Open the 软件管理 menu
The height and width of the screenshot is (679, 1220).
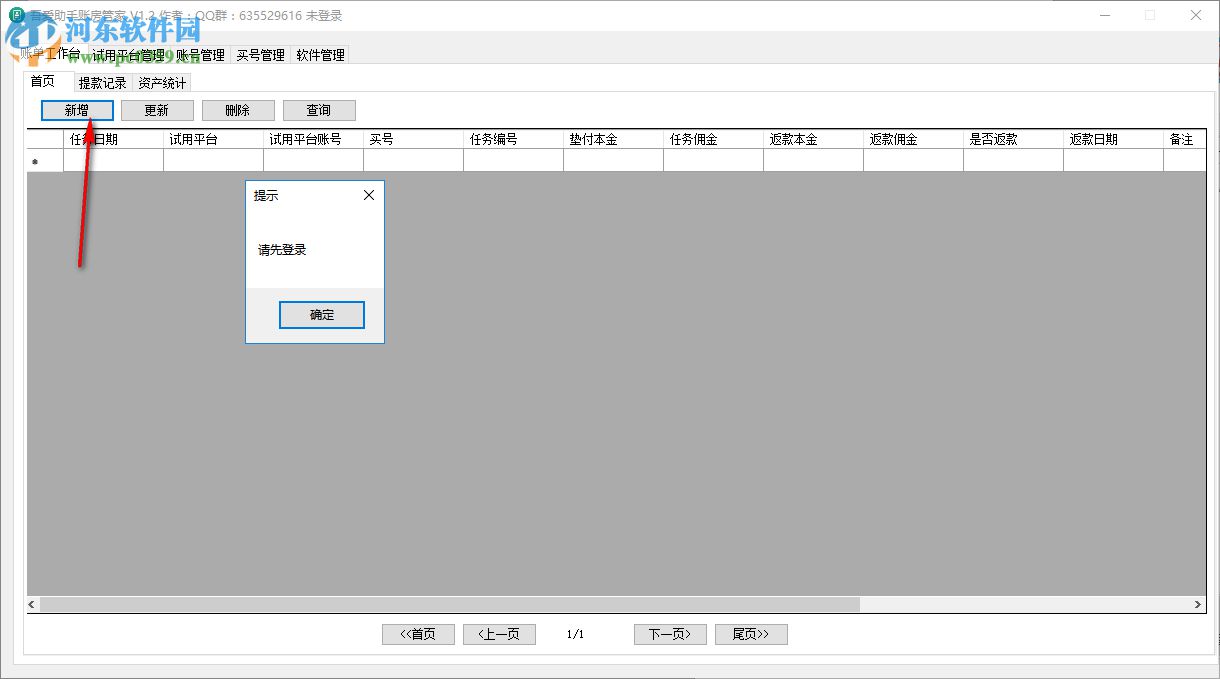(x=320, y=55)
